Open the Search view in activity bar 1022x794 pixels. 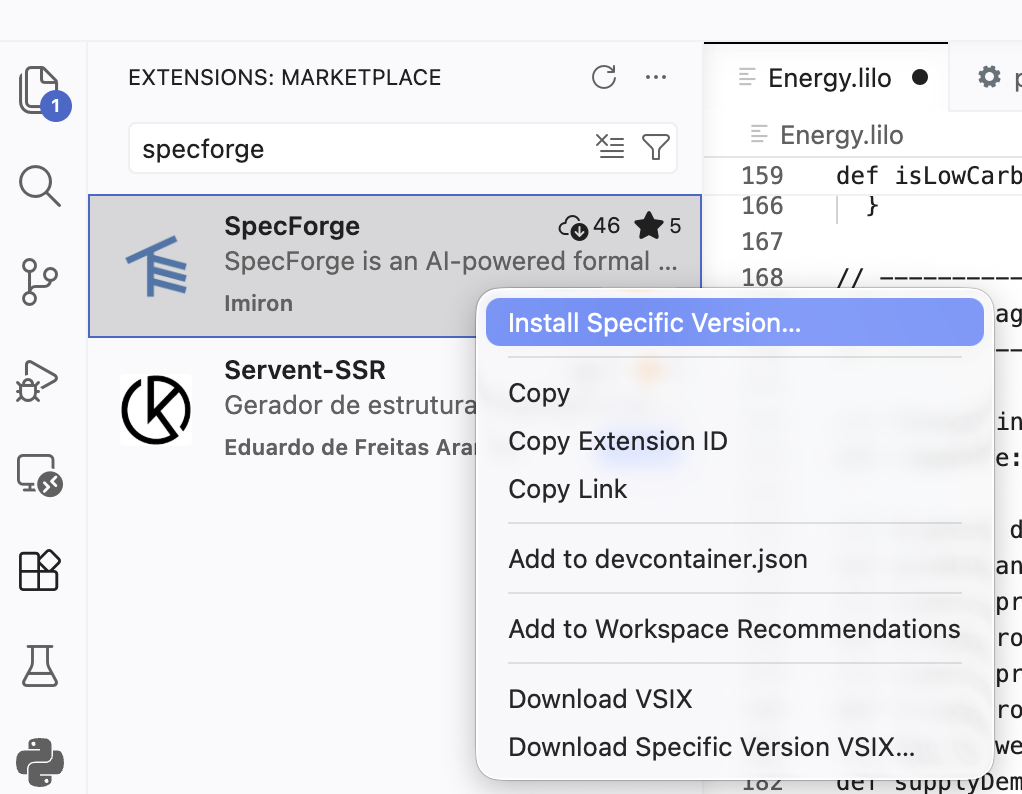[40, 186]
